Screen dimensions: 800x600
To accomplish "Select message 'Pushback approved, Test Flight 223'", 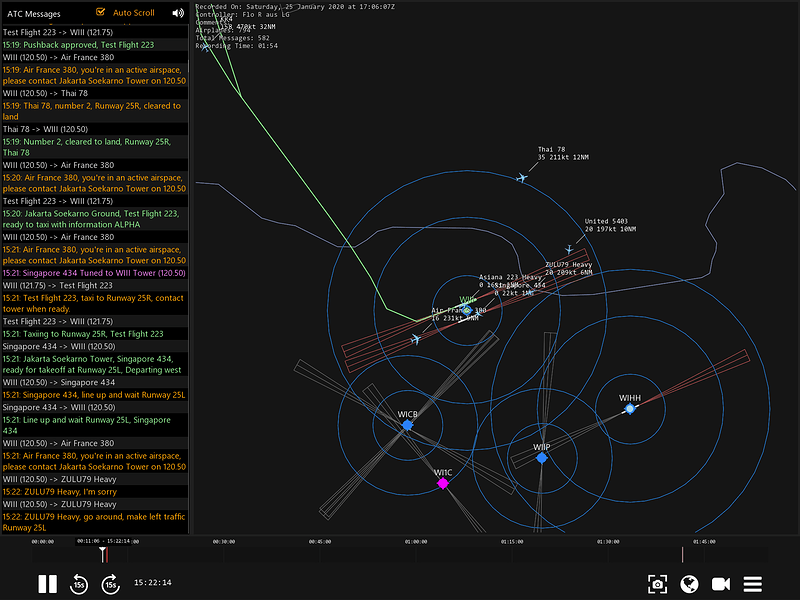I will point(94,45).
